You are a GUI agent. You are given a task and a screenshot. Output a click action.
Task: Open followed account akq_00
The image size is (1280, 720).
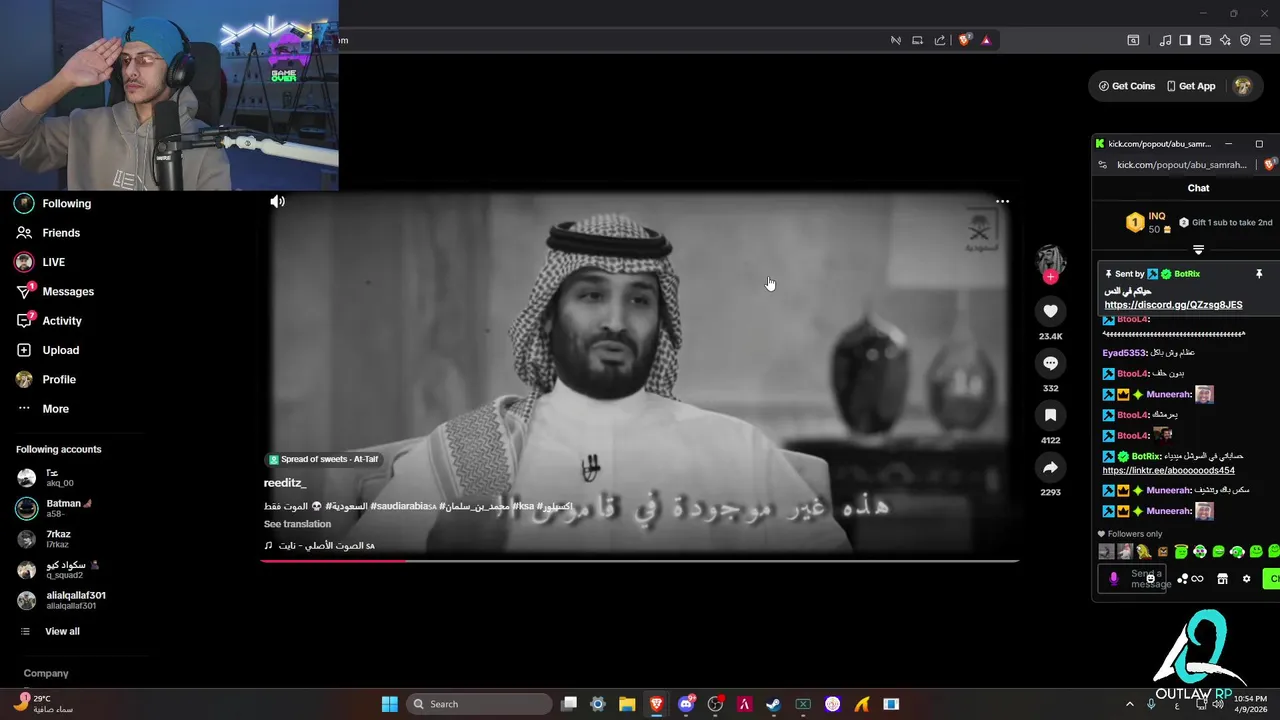coord(46,478)
